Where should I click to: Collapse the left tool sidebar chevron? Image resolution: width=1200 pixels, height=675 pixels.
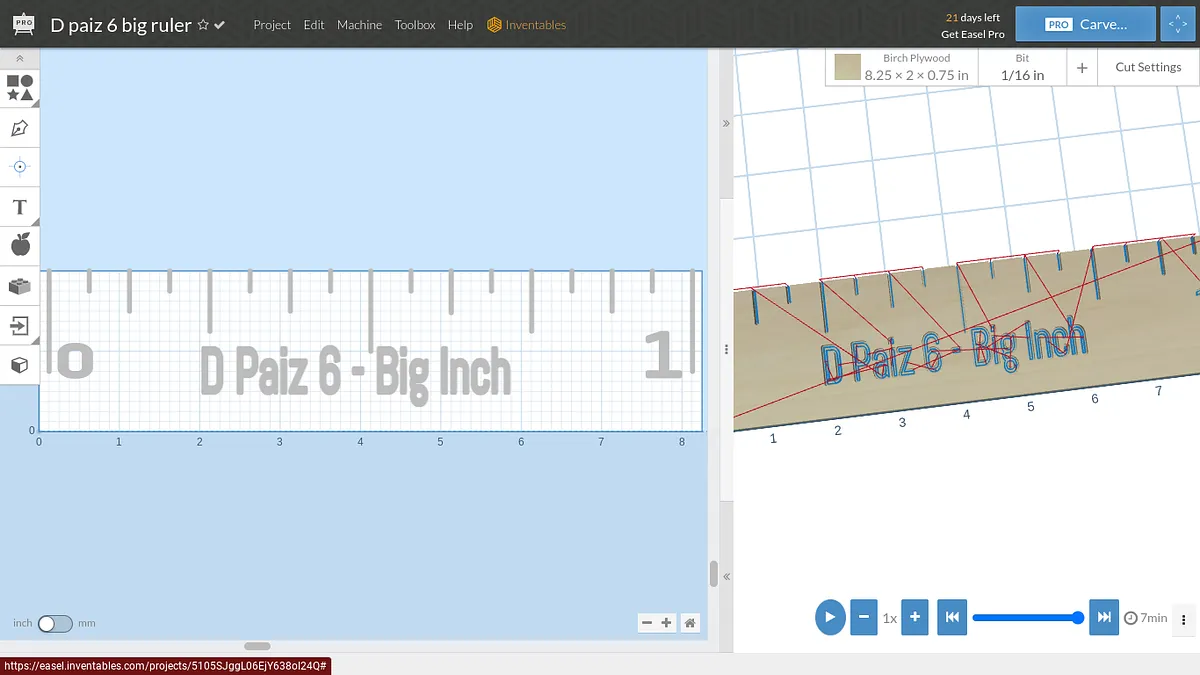(x=20, y=60)
